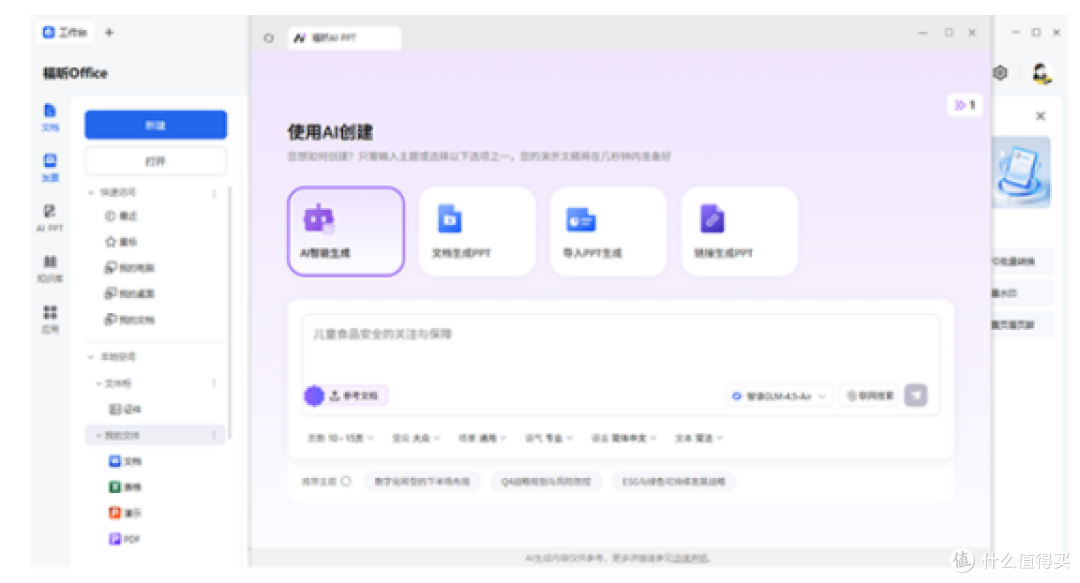Open the 受众 audience dropdown
Image resolution: width=1080 pixels, height=583 pixels.
point(416,438)
